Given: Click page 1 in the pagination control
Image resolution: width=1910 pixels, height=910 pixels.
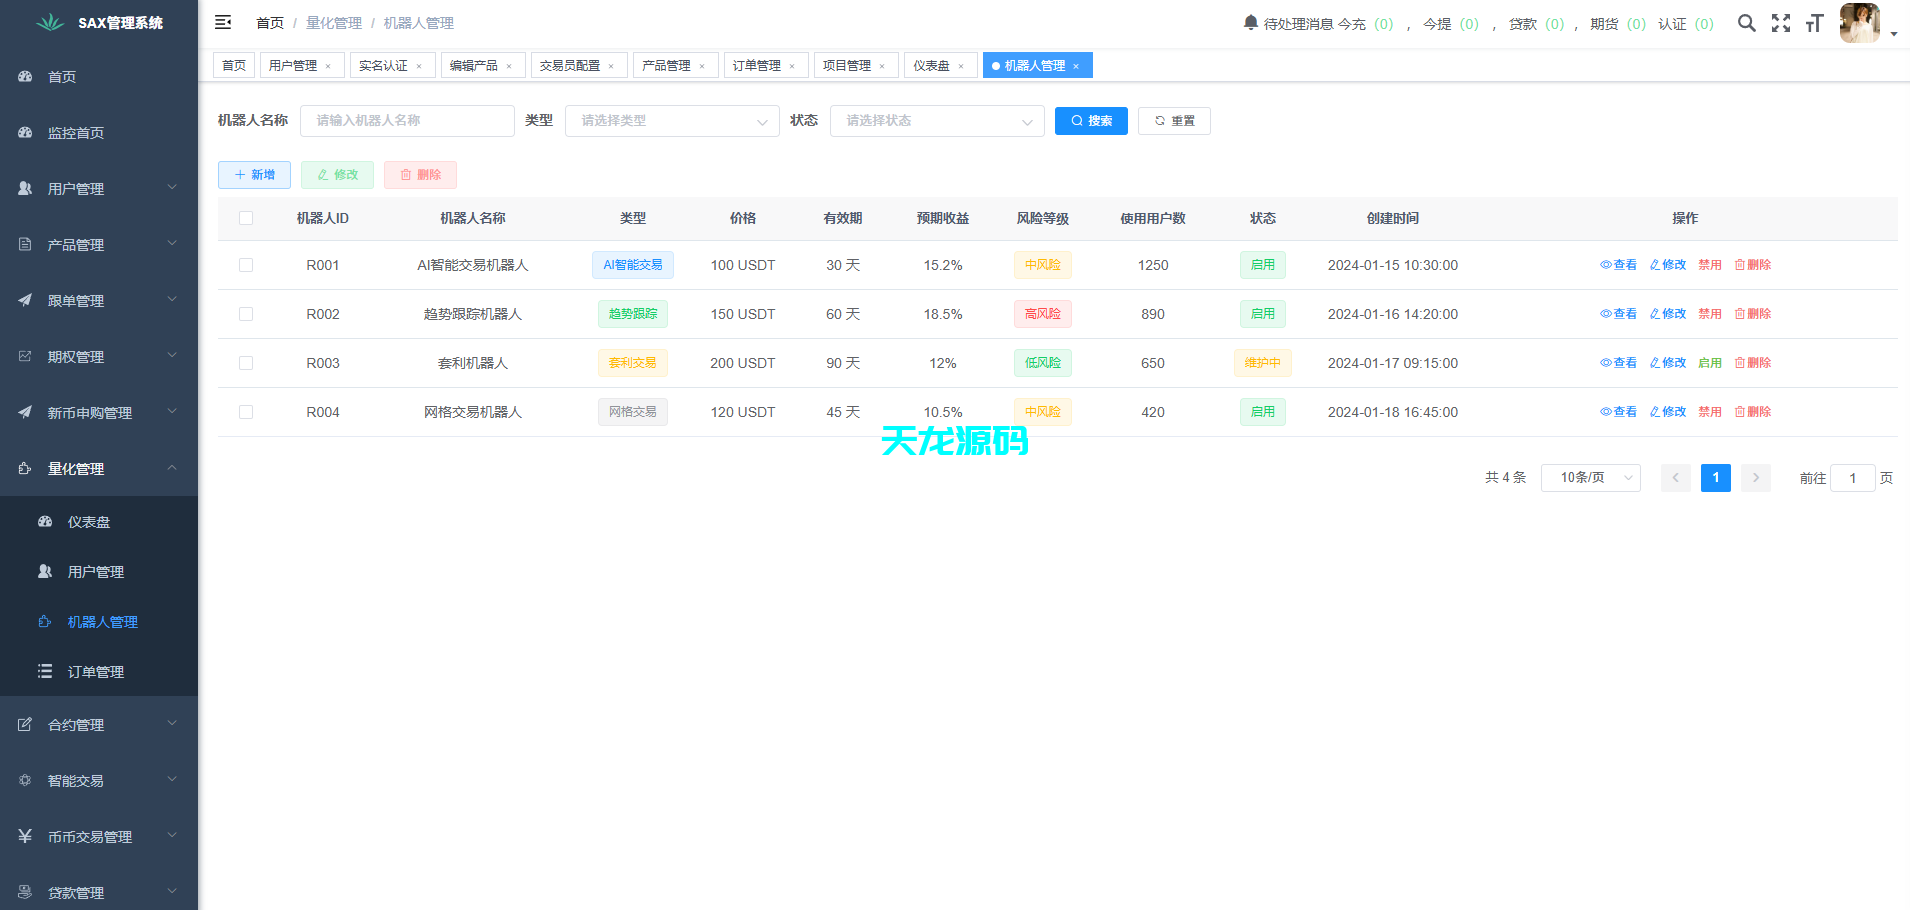Looking at the screenshot, I should coord(1716,477).
